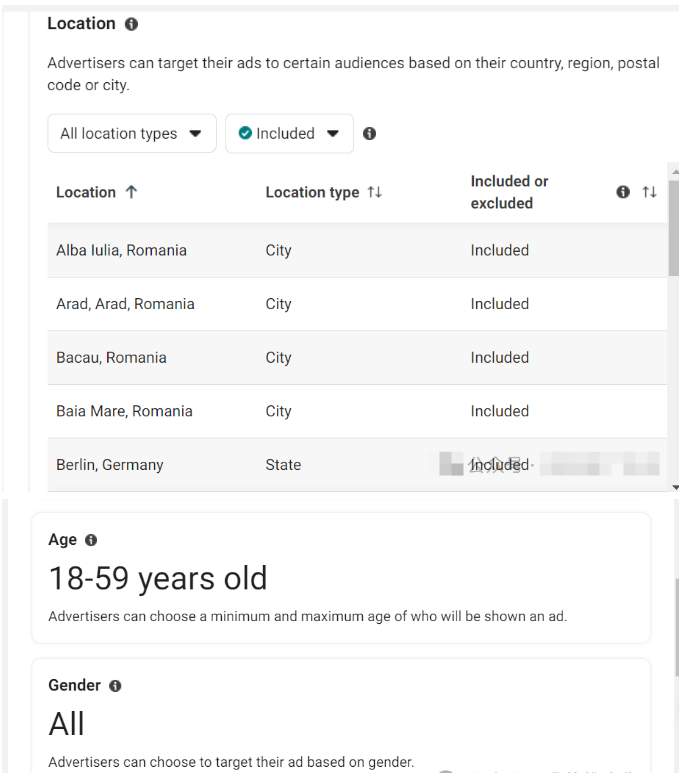
Task: Click the Location type column header
Action: click(312, 192)
